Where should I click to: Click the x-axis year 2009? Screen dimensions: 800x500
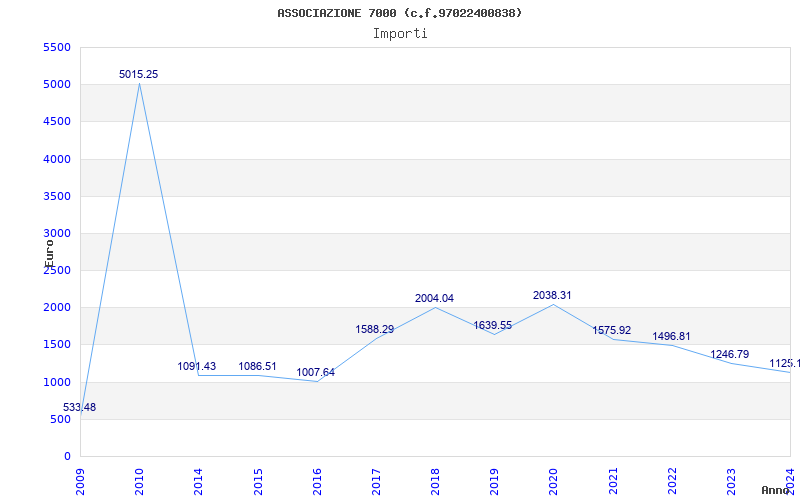tap(80, 481)
